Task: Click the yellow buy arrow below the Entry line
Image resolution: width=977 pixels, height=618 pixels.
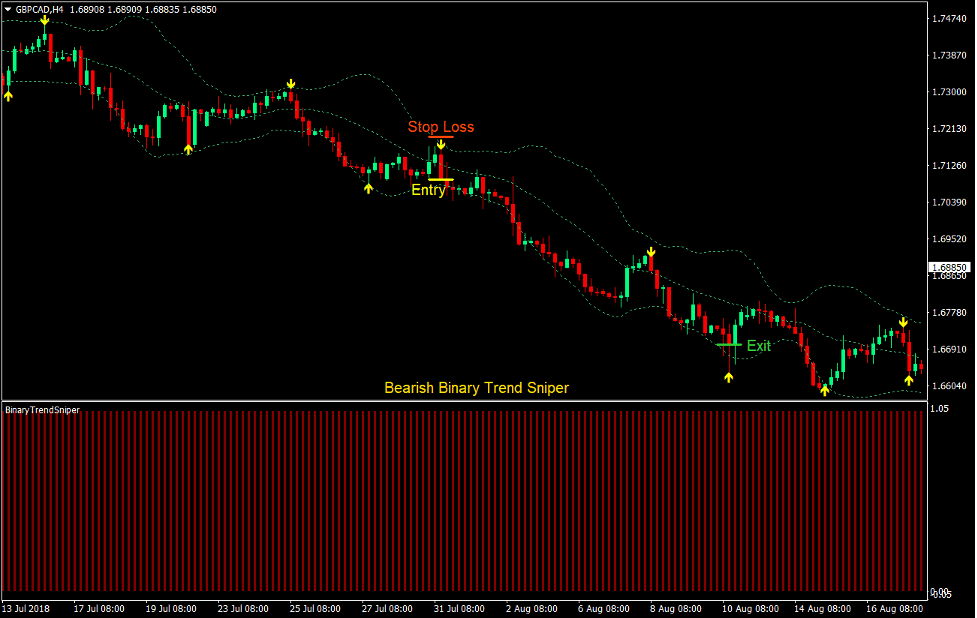Action: 367,188
